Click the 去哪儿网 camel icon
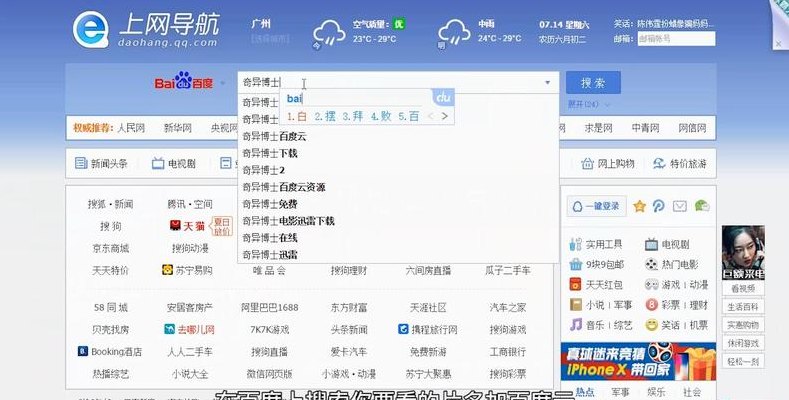 (170, 330)
